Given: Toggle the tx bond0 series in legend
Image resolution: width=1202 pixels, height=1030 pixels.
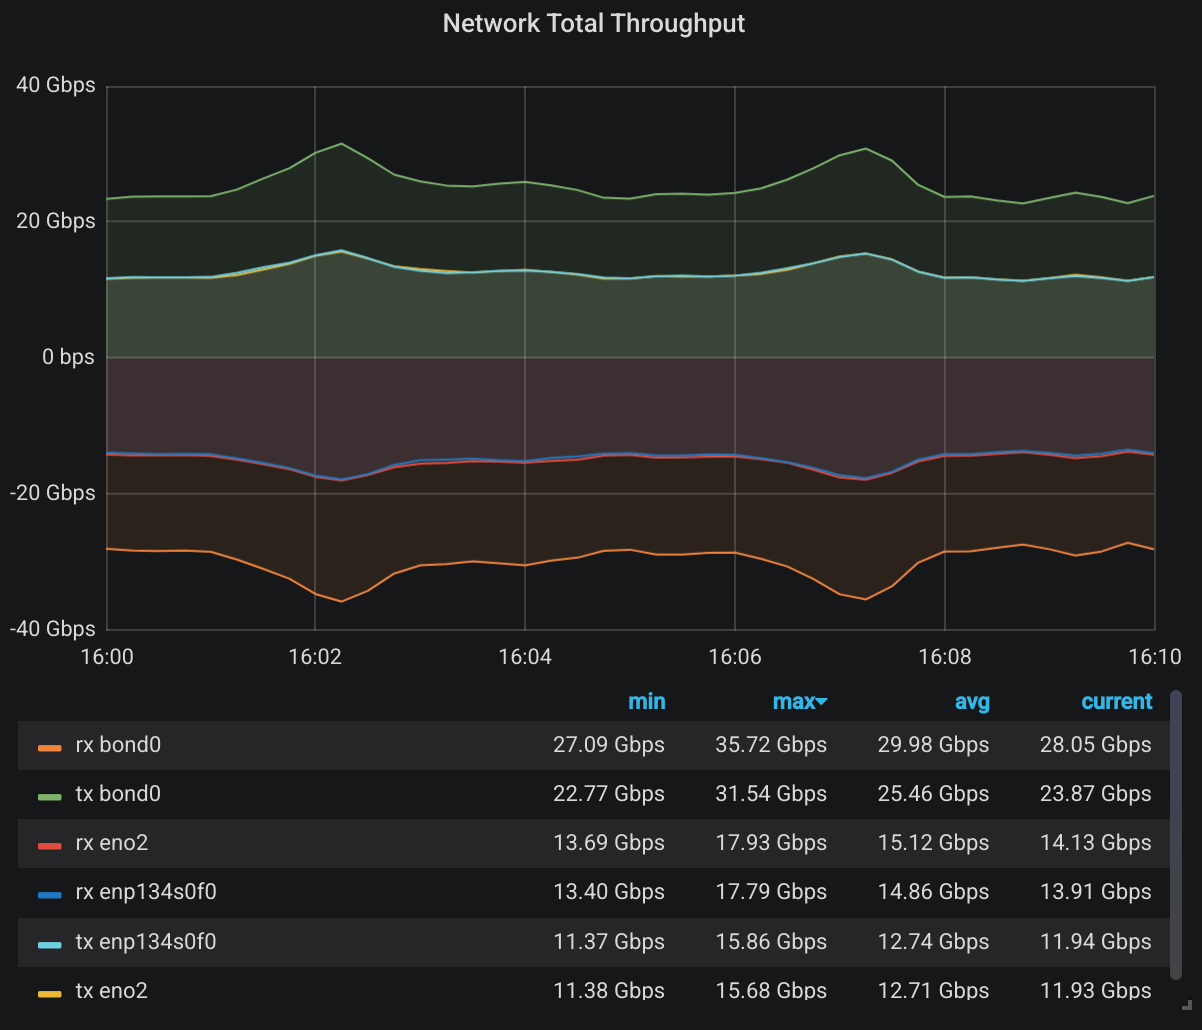Looking at the screenshot, I should pos(118,794).
